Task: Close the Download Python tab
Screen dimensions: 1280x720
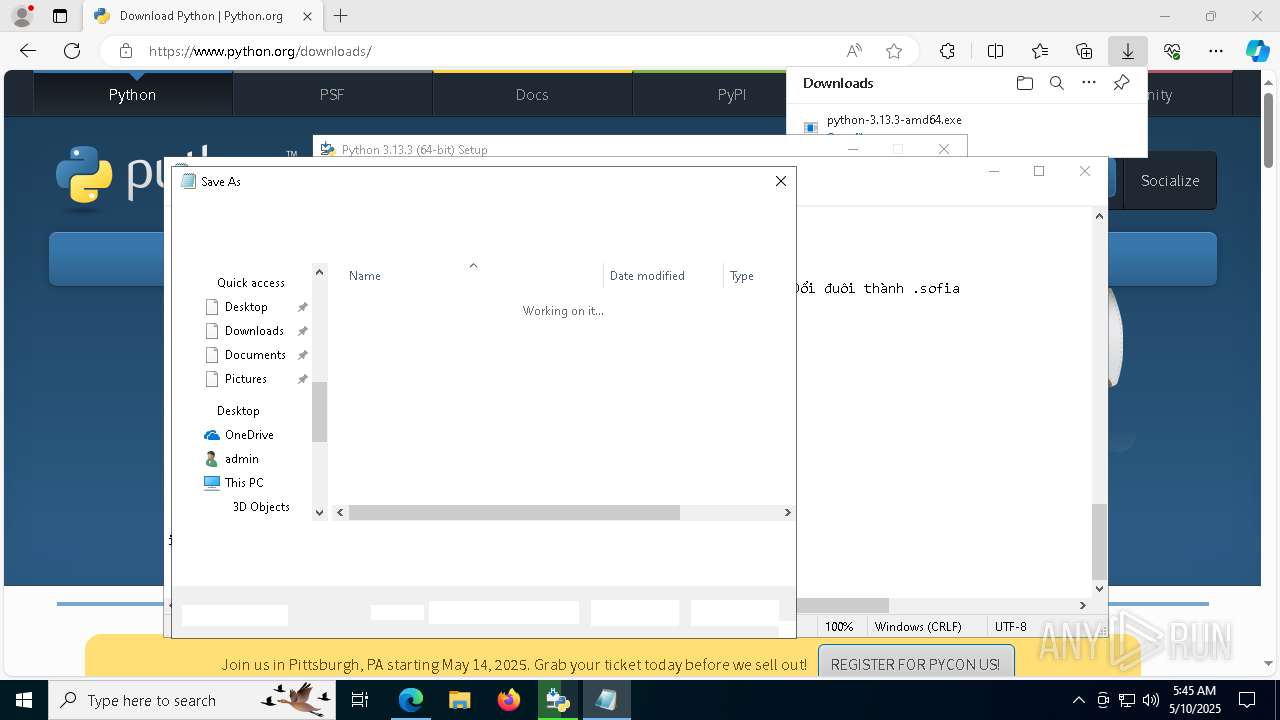Action: coord(308,16)
